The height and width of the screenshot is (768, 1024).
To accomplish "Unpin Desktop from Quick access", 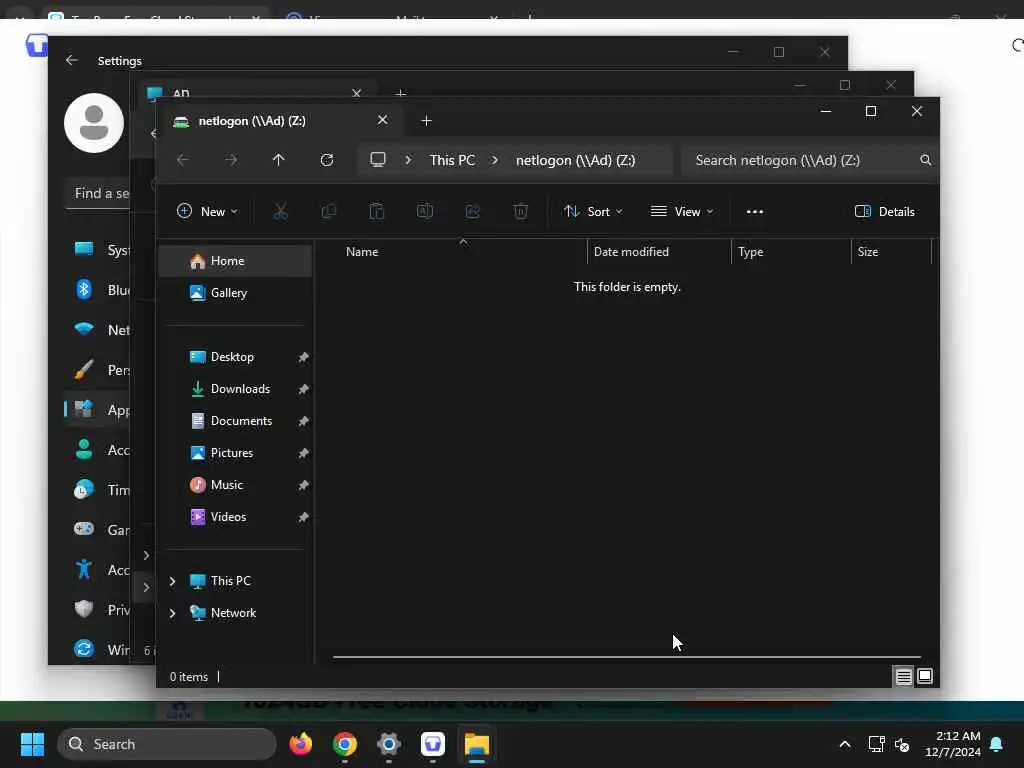I will pyautogui.click(x=303, y=357).
